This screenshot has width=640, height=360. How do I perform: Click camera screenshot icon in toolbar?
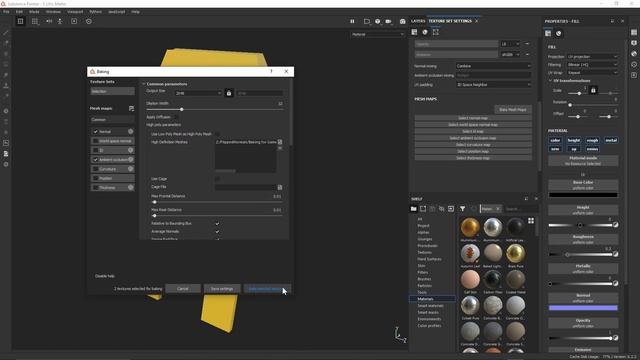403,21
